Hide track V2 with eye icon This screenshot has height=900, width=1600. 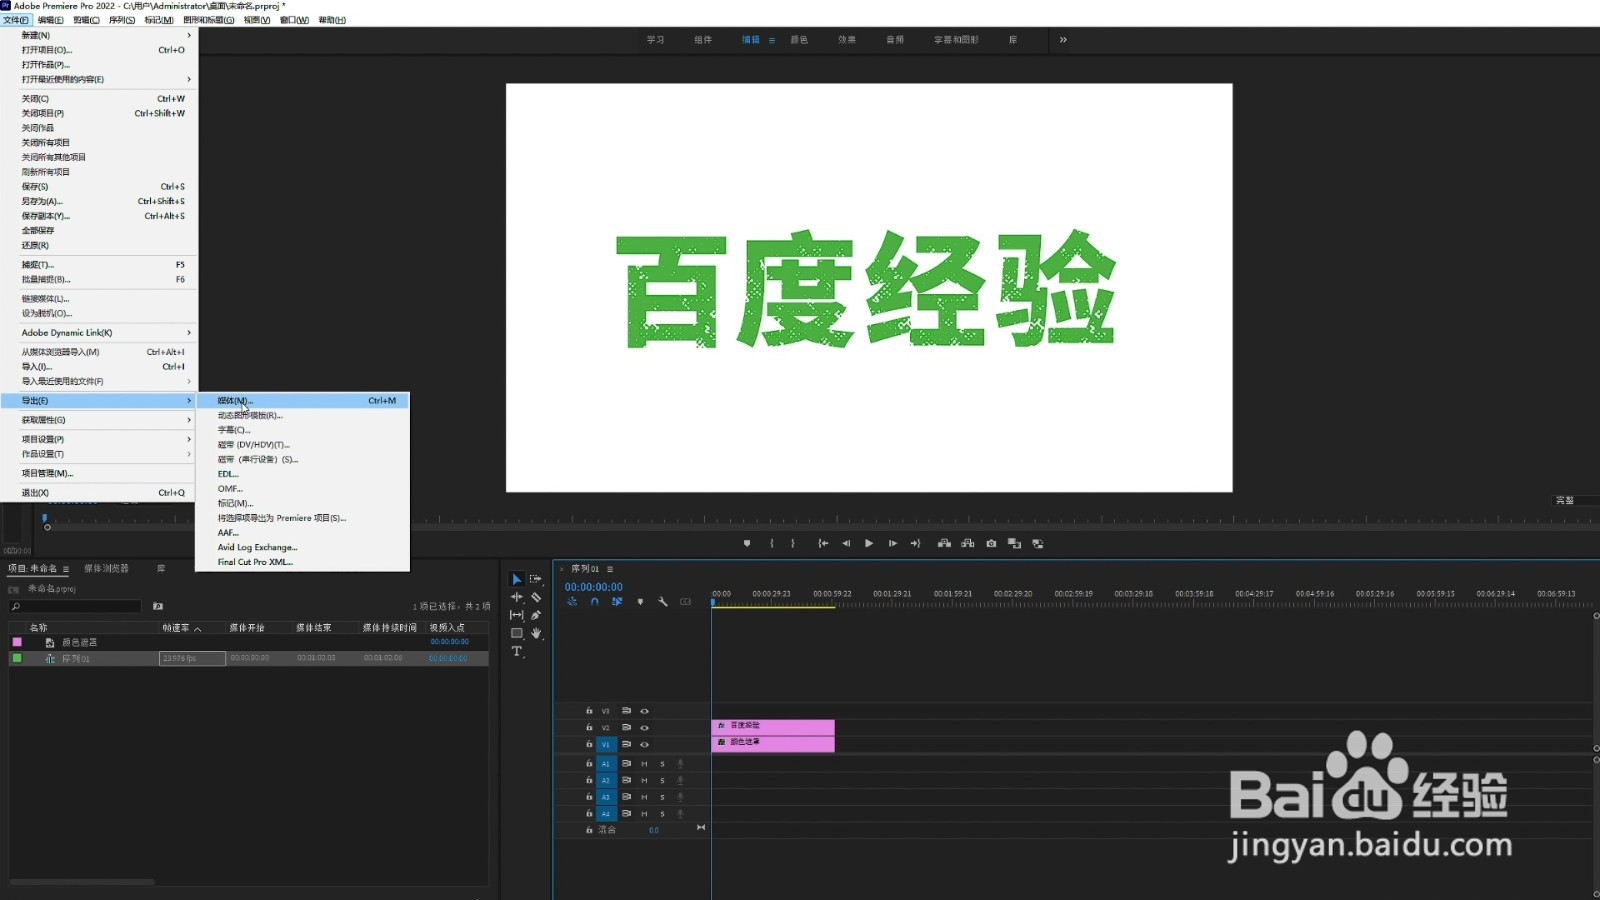click(644, 728)
